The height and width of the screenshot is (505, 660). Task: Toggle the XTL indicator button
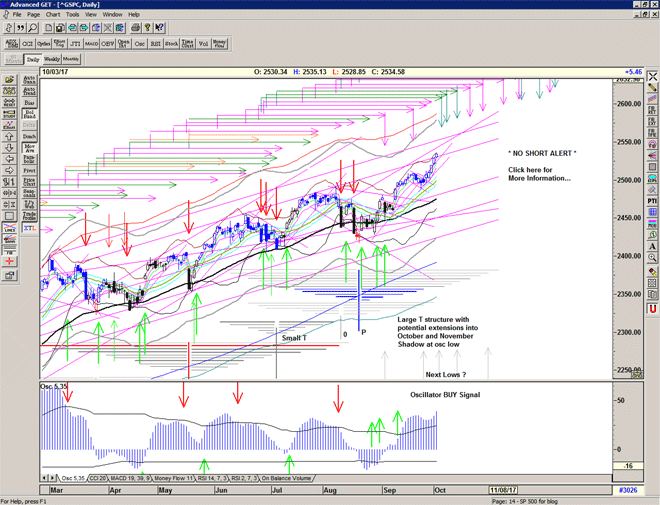pyautogui.click(x=29, y=228)
